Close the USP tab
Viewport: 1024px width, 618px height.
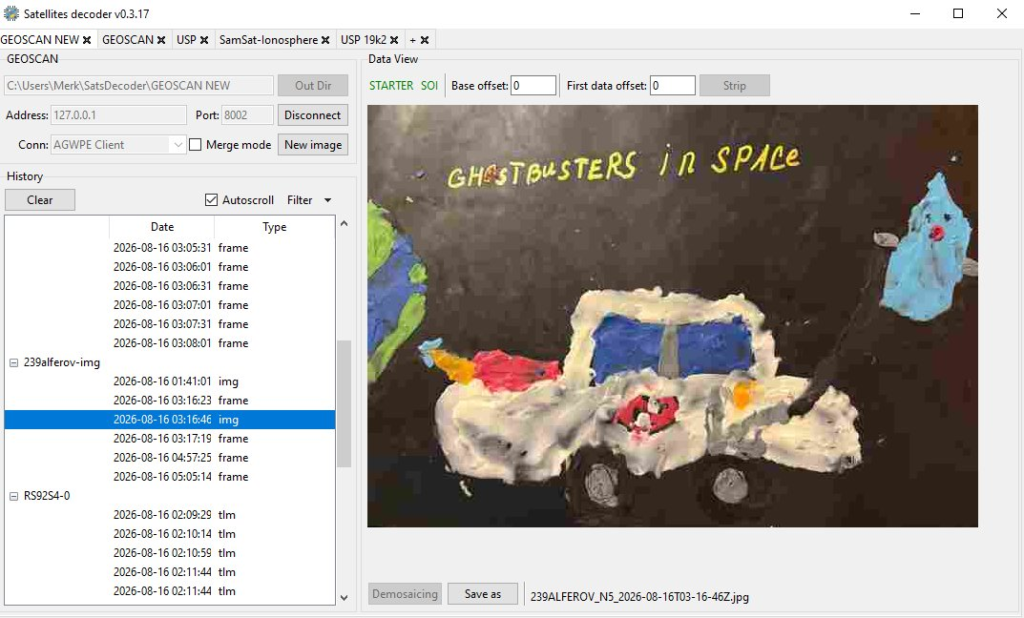204,40
